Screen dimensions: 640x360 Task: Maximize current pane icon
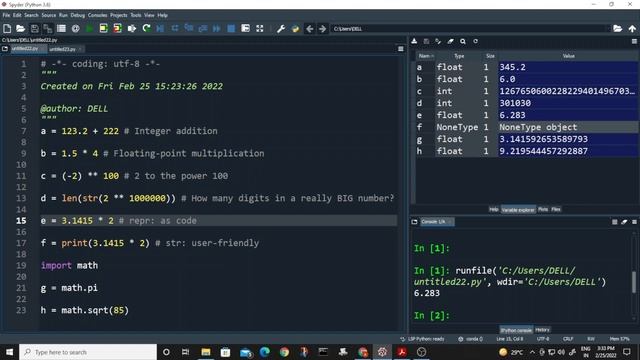point(245,29)
